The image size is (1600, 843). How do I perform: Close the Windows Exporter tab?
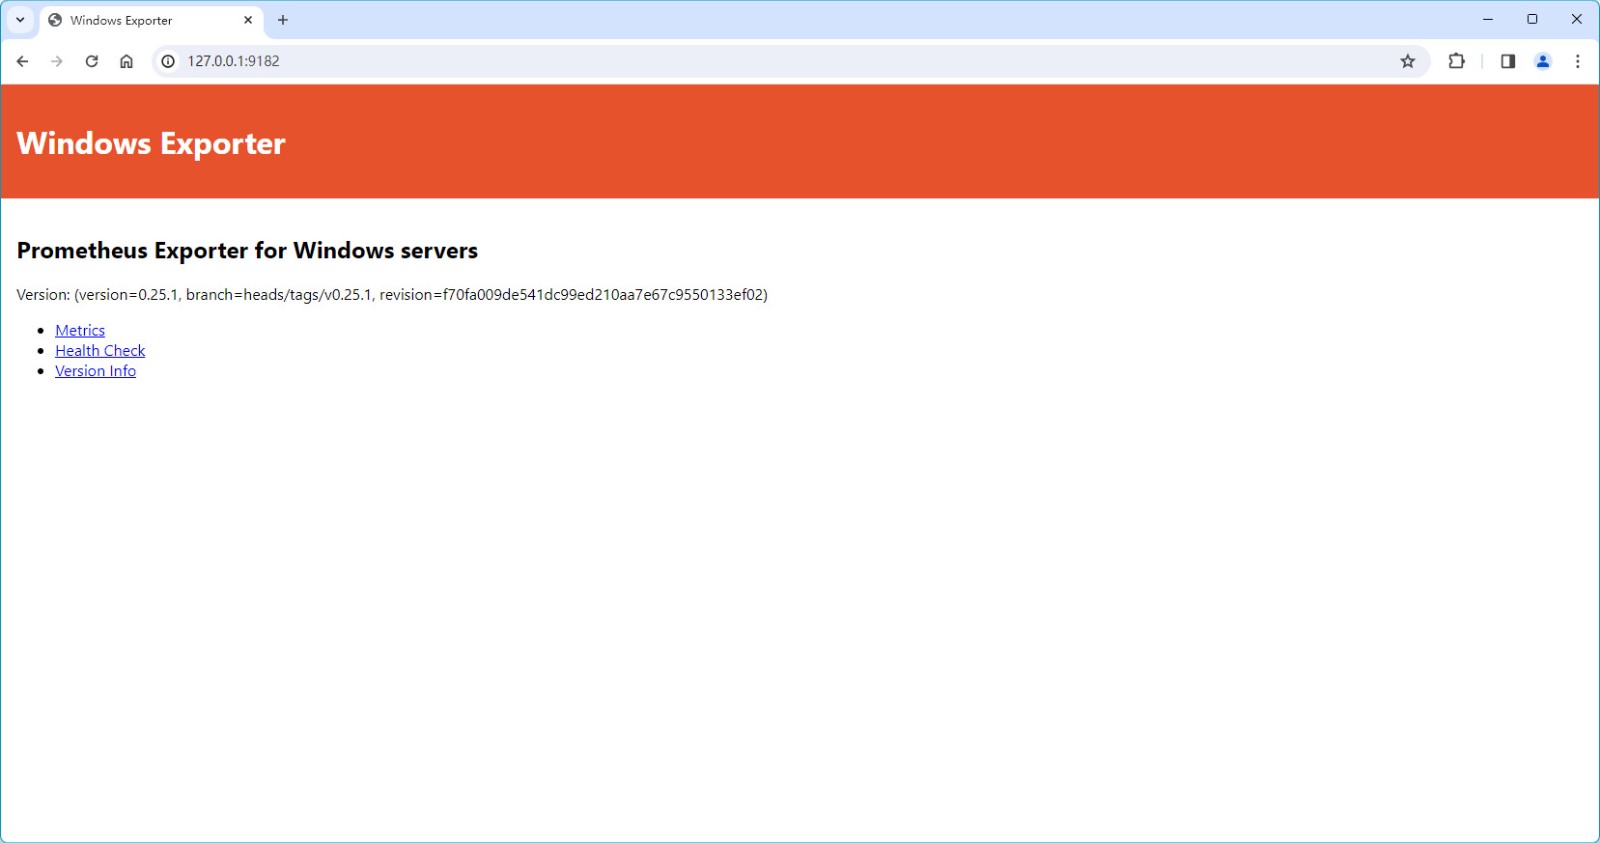coord(248,20)
